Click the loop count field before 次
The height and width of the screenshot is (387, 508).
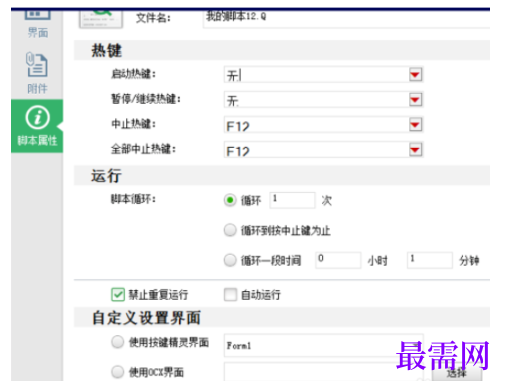coord(292,200)
